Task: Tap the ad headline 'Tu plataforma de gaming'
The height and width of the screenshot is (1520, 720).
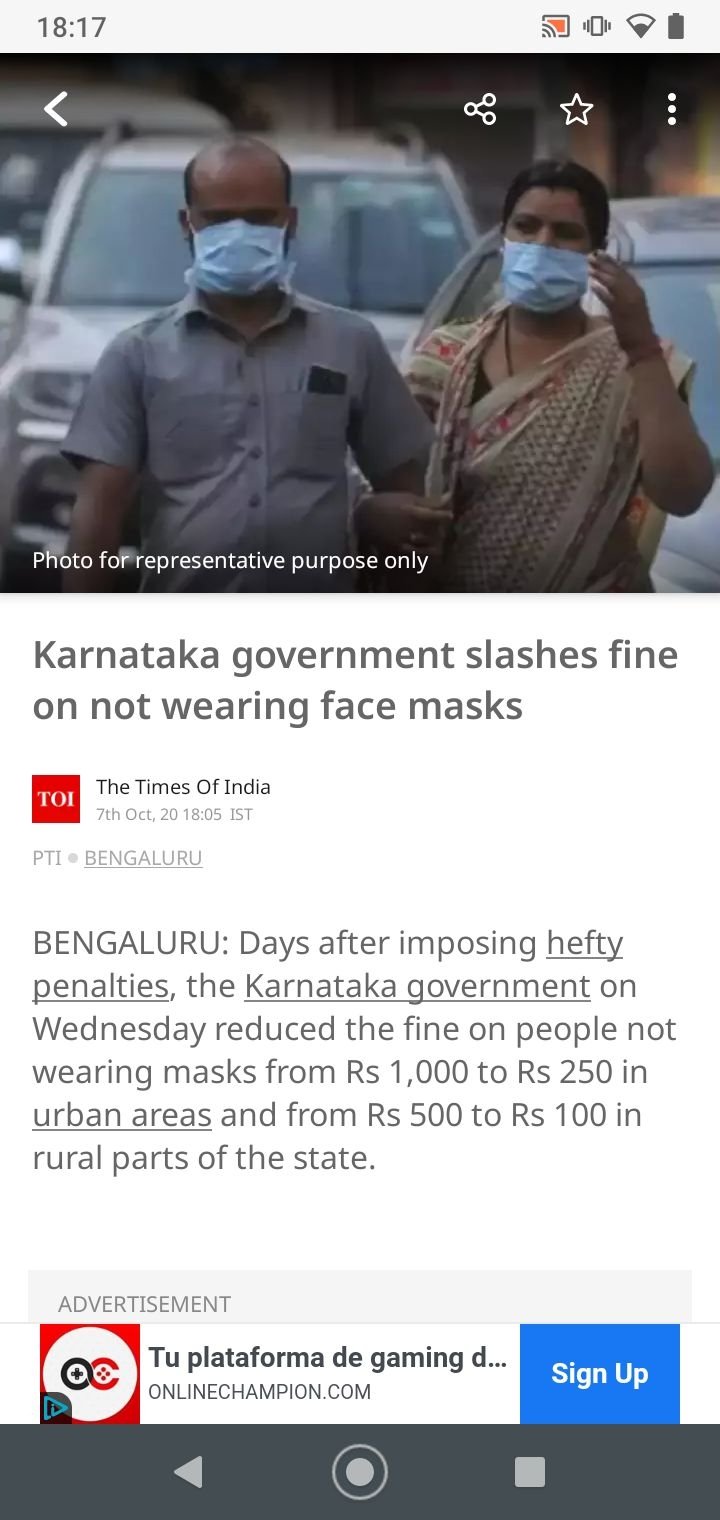Action: click(328, 1358)
